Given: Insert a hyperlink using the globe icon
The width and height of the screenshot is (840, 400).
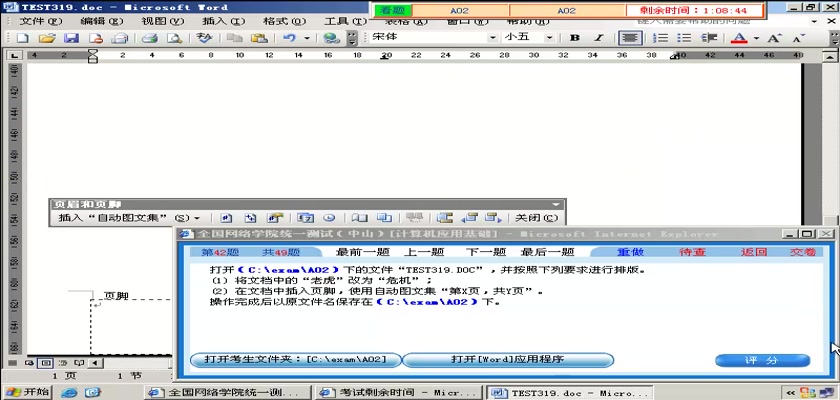Looking at the screenshot, I should pyautogui.click(x=332, y=38).
